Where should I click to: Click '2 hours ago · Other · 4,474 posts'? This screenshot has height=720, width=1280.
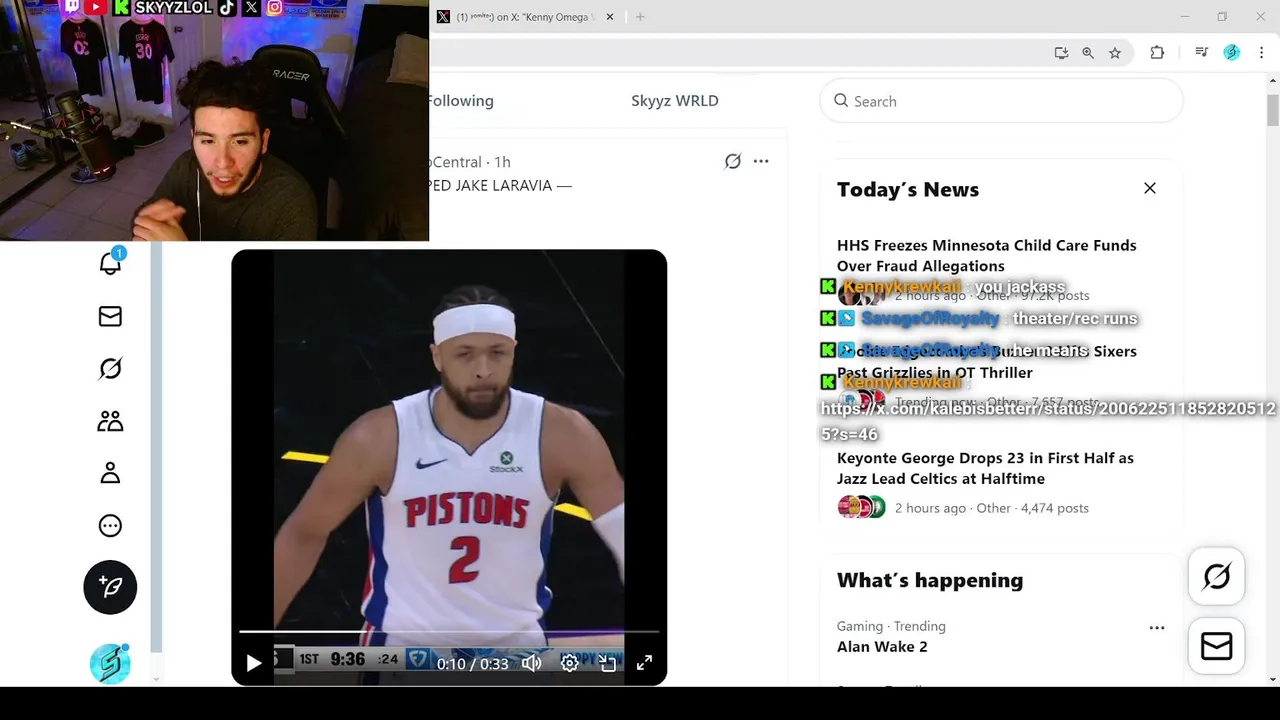point(992,508)
